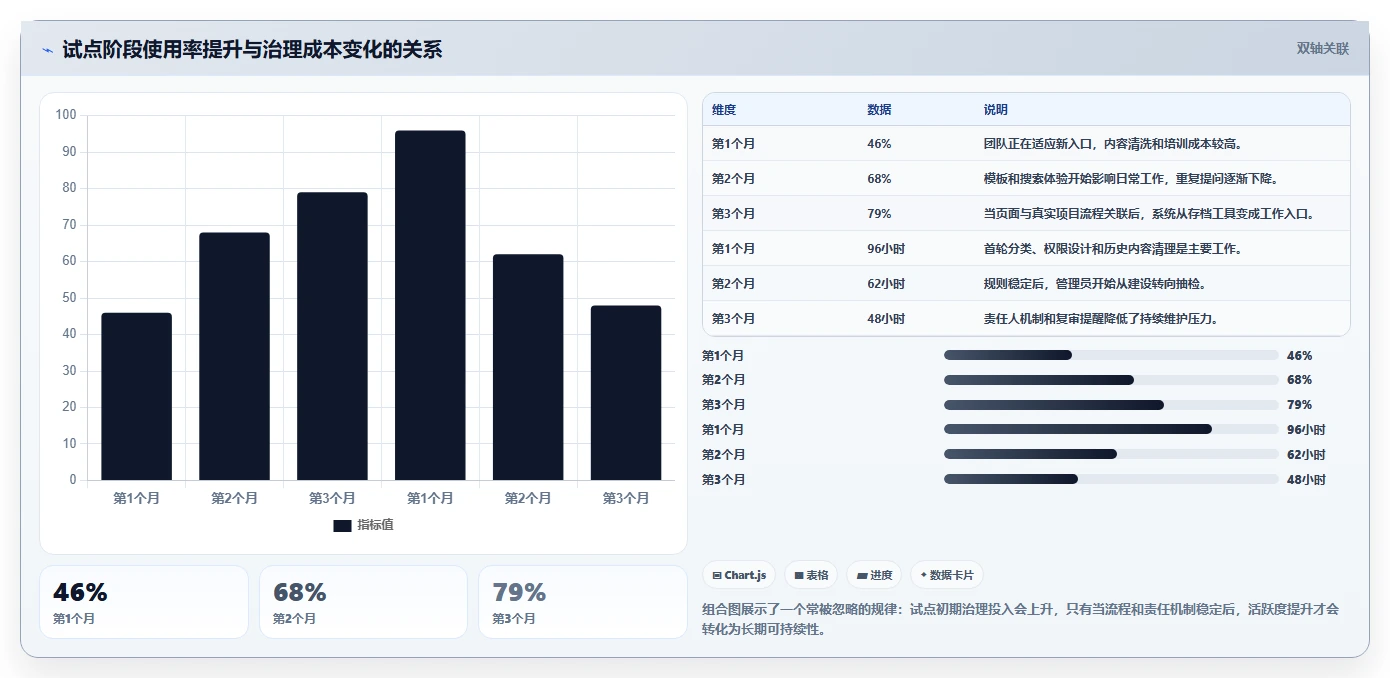
Task: Click the 46% progress bar
Action: coord(1111,355)
